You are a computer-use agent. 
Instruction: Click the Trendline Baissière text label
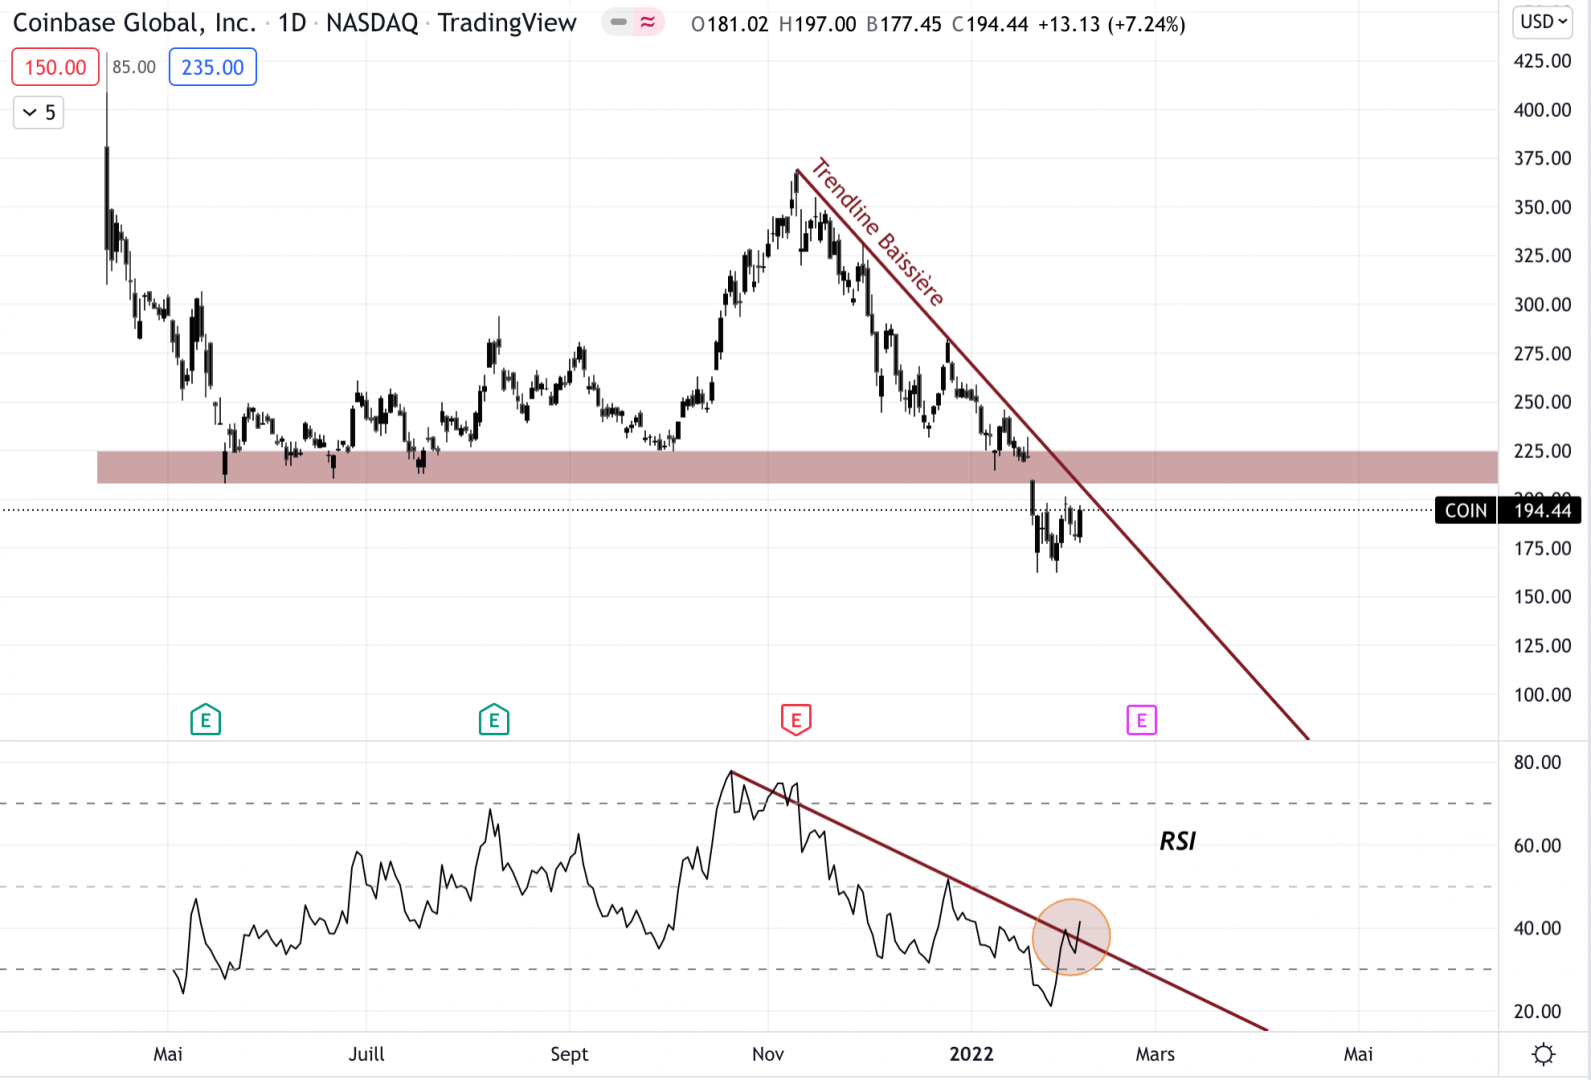(878, 232)
